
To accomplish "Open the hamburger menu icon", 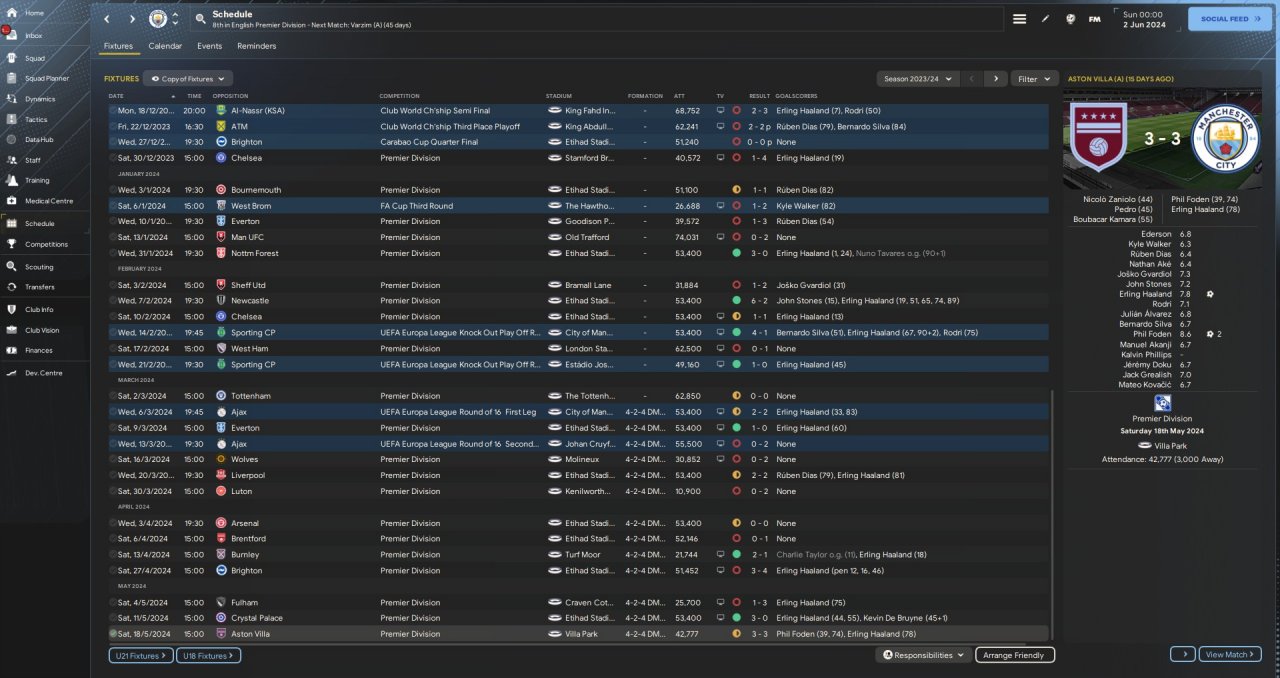I will 1020,19.
